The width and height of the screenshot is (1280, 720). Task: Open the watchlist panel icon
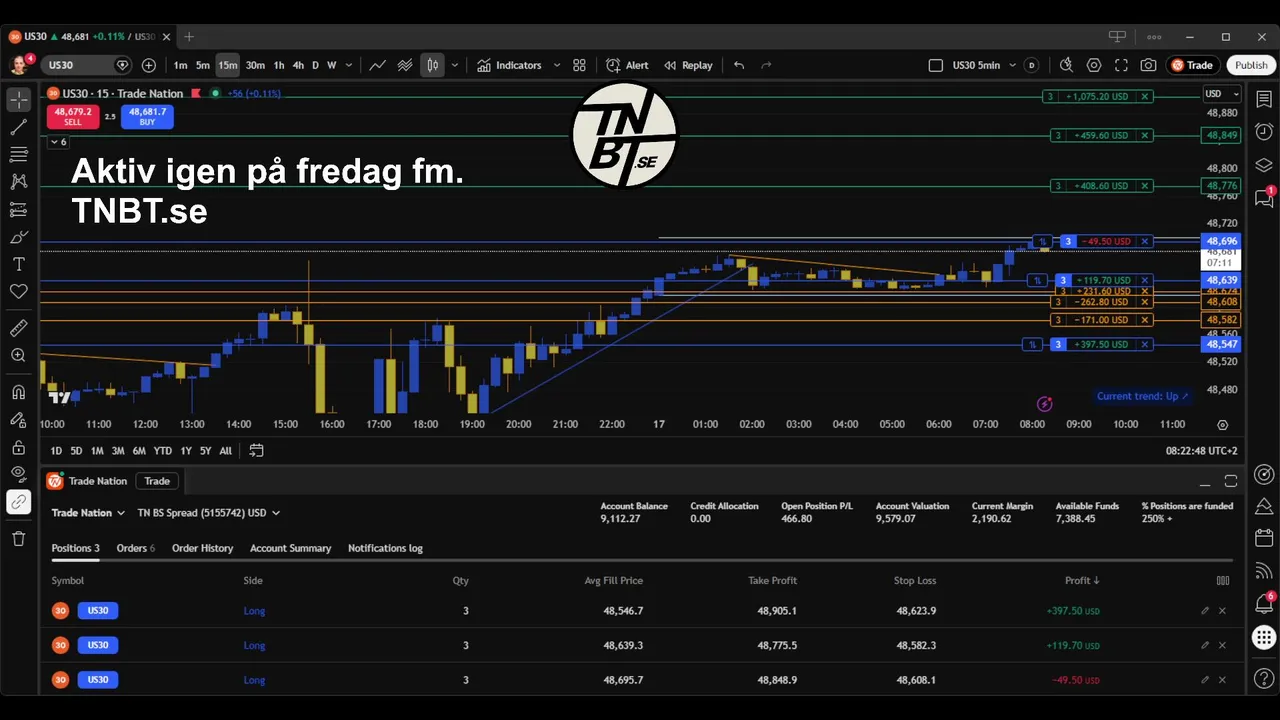1264,100
